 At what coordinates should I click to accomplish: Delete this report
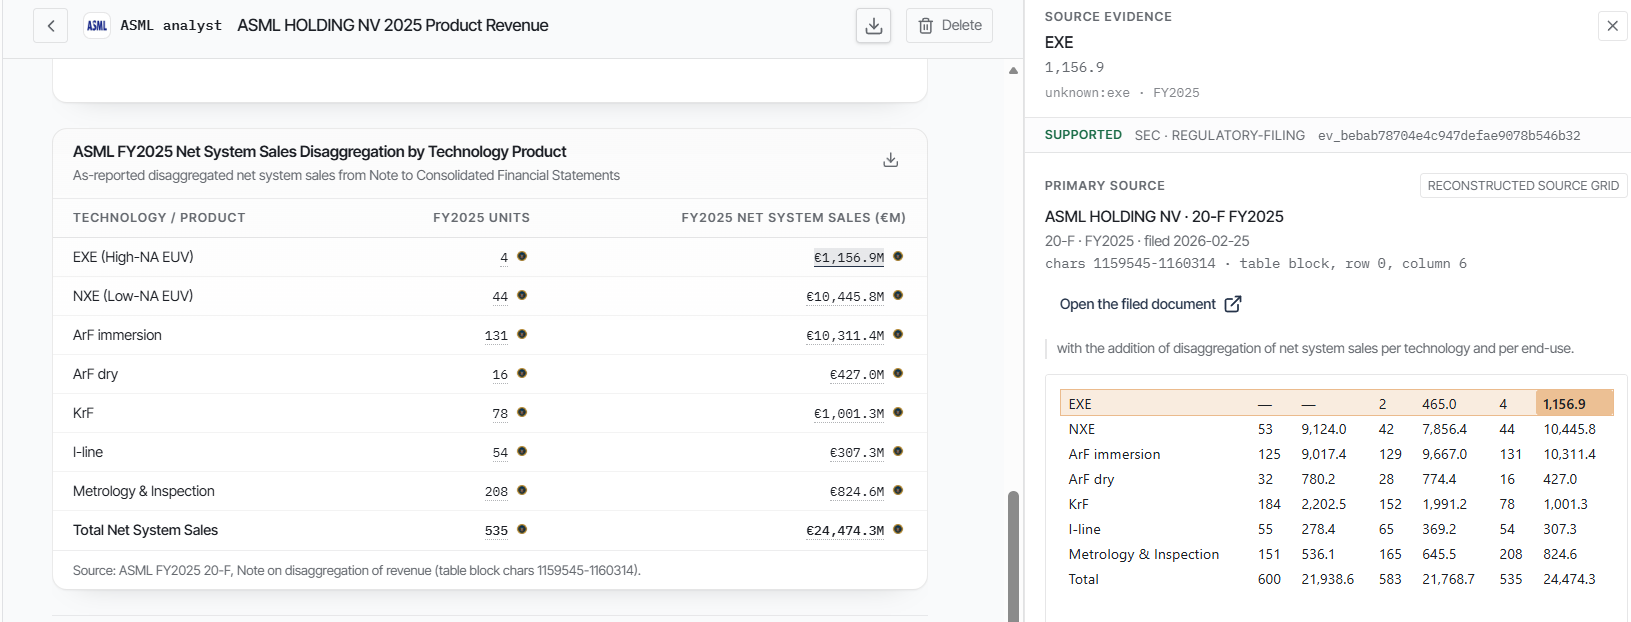click(949, 26)
